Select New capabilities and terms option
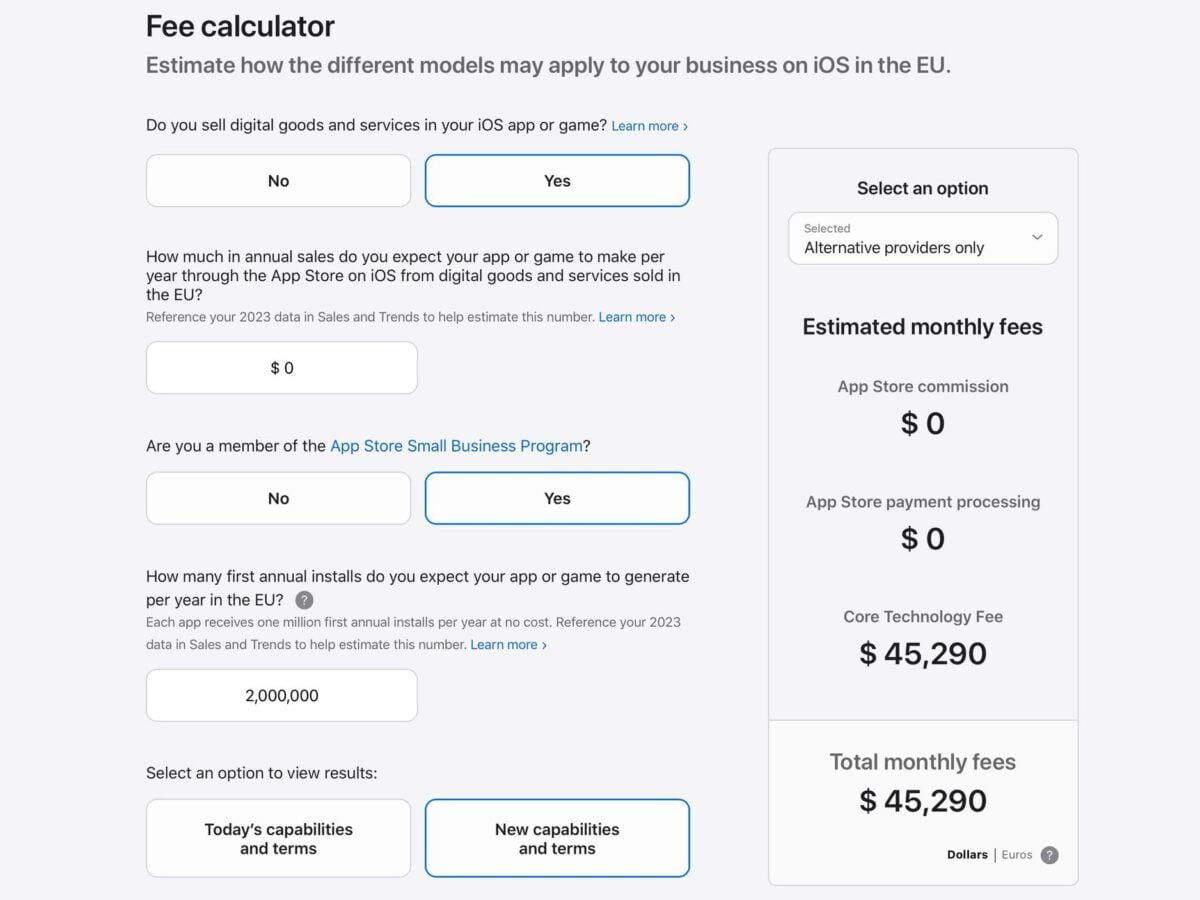 [x=557, y=838]
